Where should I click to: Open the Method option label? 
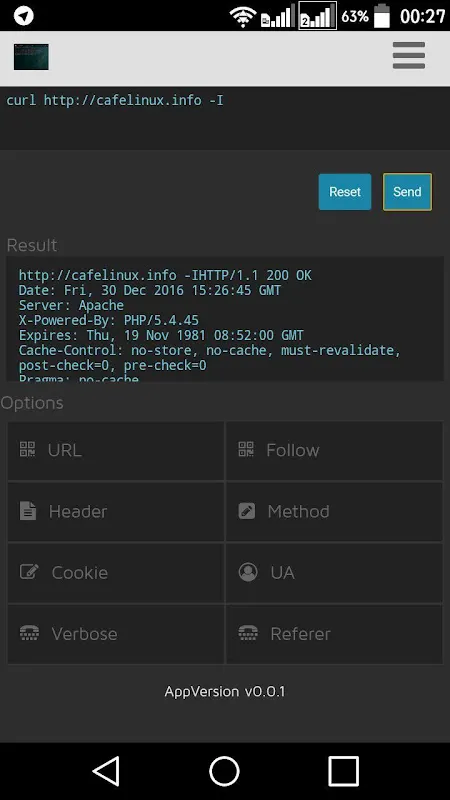pos(298,511)
